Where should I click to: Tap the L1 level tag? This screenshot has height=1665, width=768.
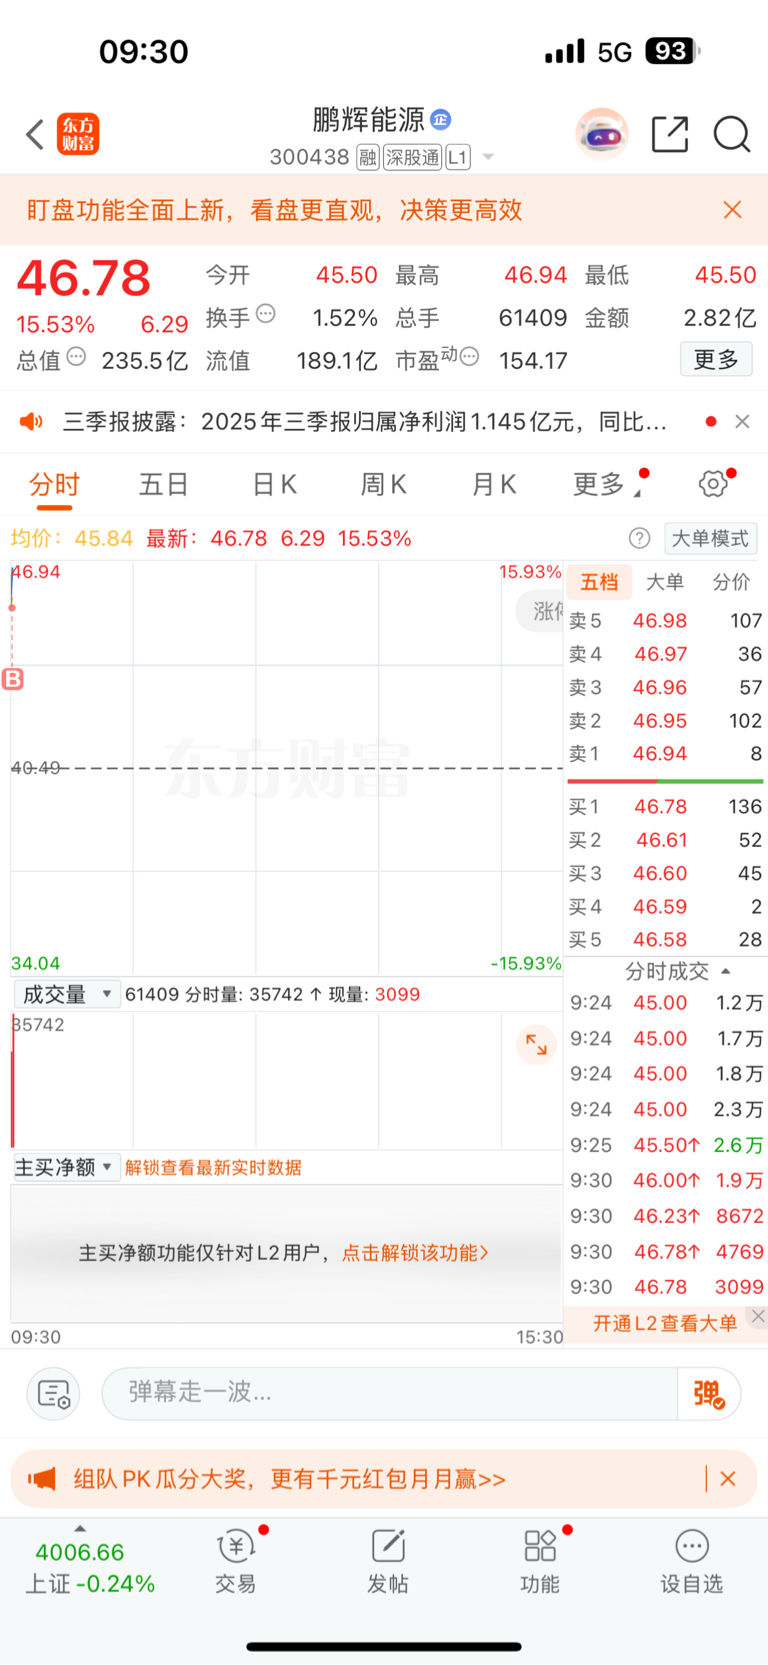click(457, 158)
